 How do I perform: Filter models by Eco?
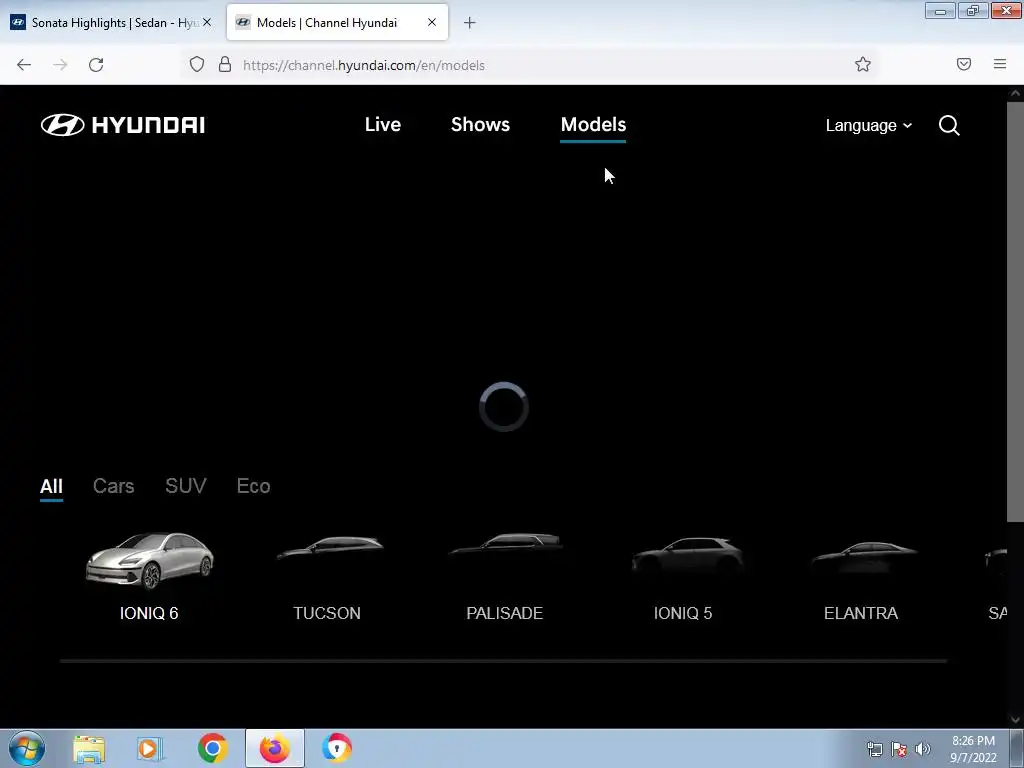(x=253, y=486)
